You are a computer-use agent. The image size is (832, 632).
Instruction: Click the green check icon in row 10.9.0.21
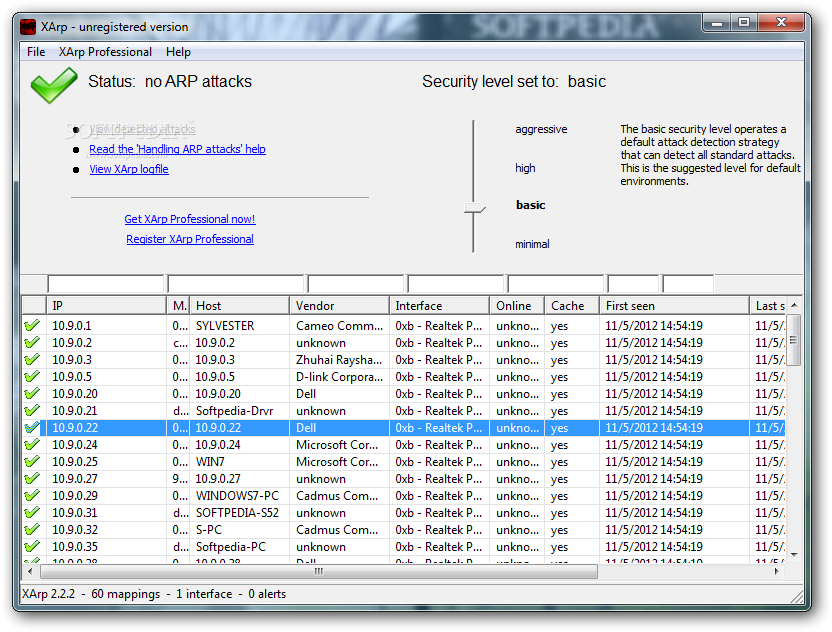tap(32, 410)
